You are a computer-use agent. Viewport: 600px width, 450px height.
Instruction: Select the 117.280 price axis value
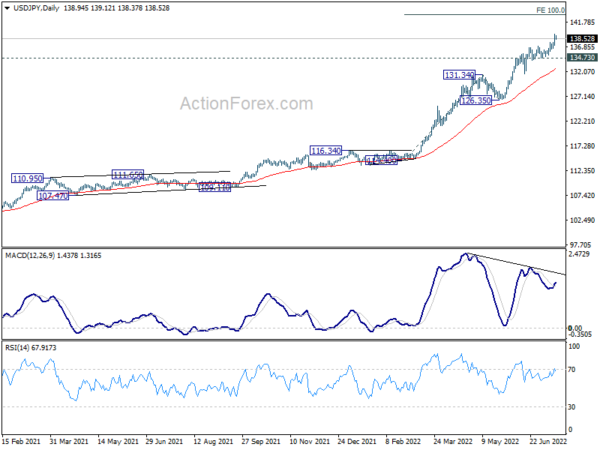click(582, 146)
